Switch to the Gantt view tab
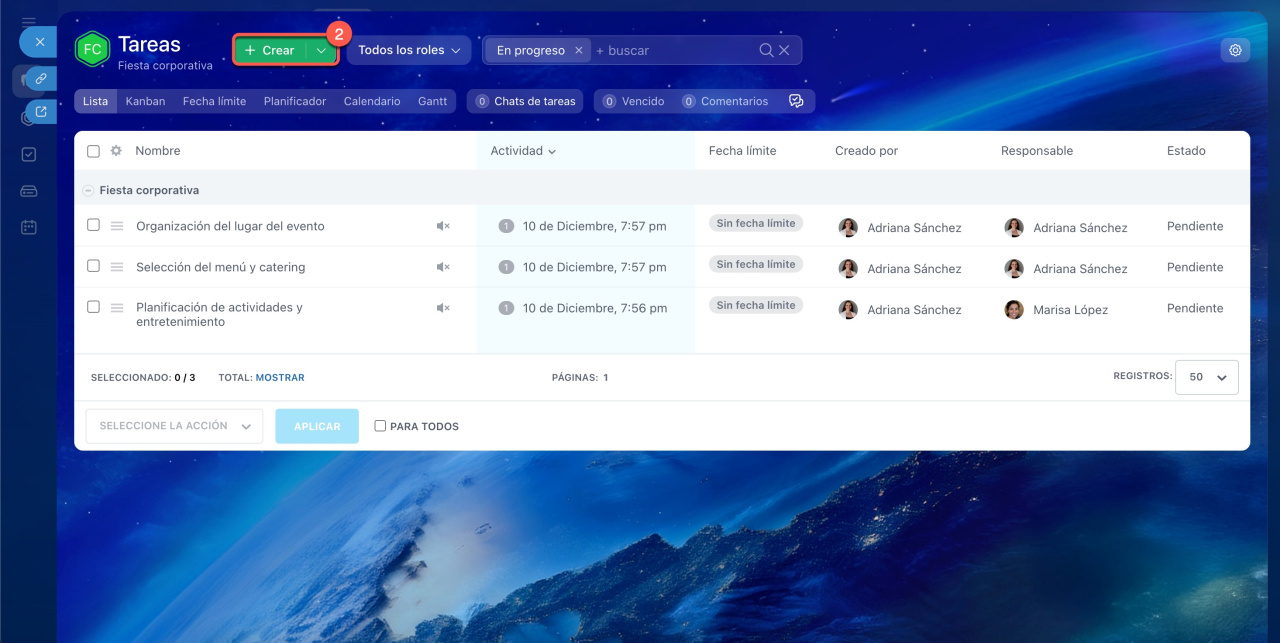 point(432,101)
